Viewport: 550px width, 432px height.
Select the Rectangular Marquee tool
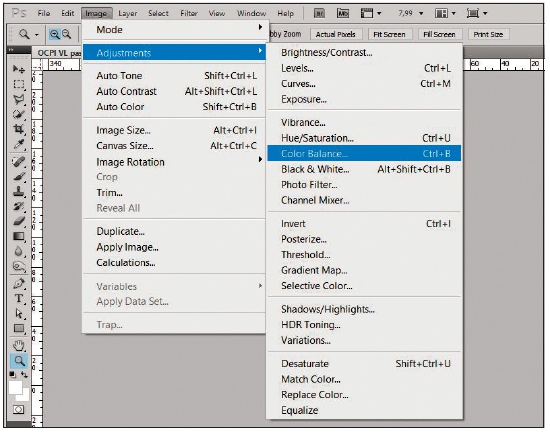point(19,84)
